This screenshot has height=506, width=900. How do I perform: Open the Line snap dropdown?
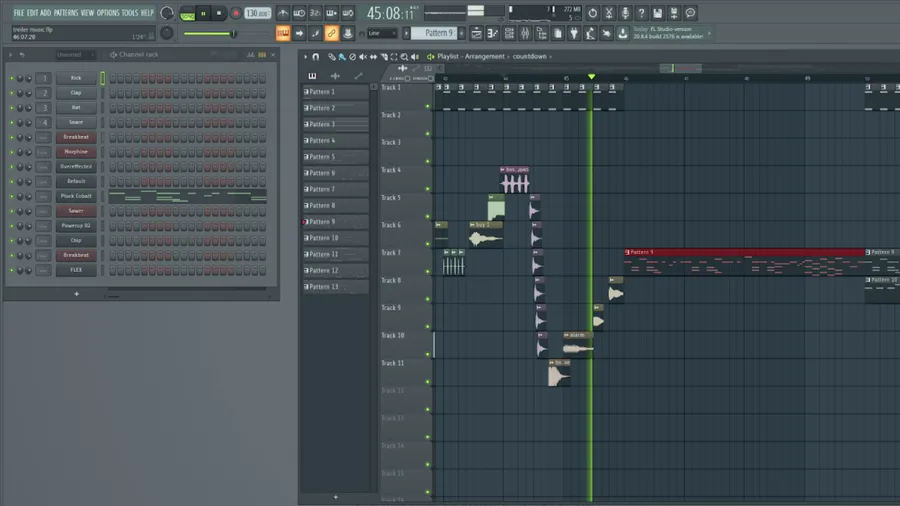point(382,33)
